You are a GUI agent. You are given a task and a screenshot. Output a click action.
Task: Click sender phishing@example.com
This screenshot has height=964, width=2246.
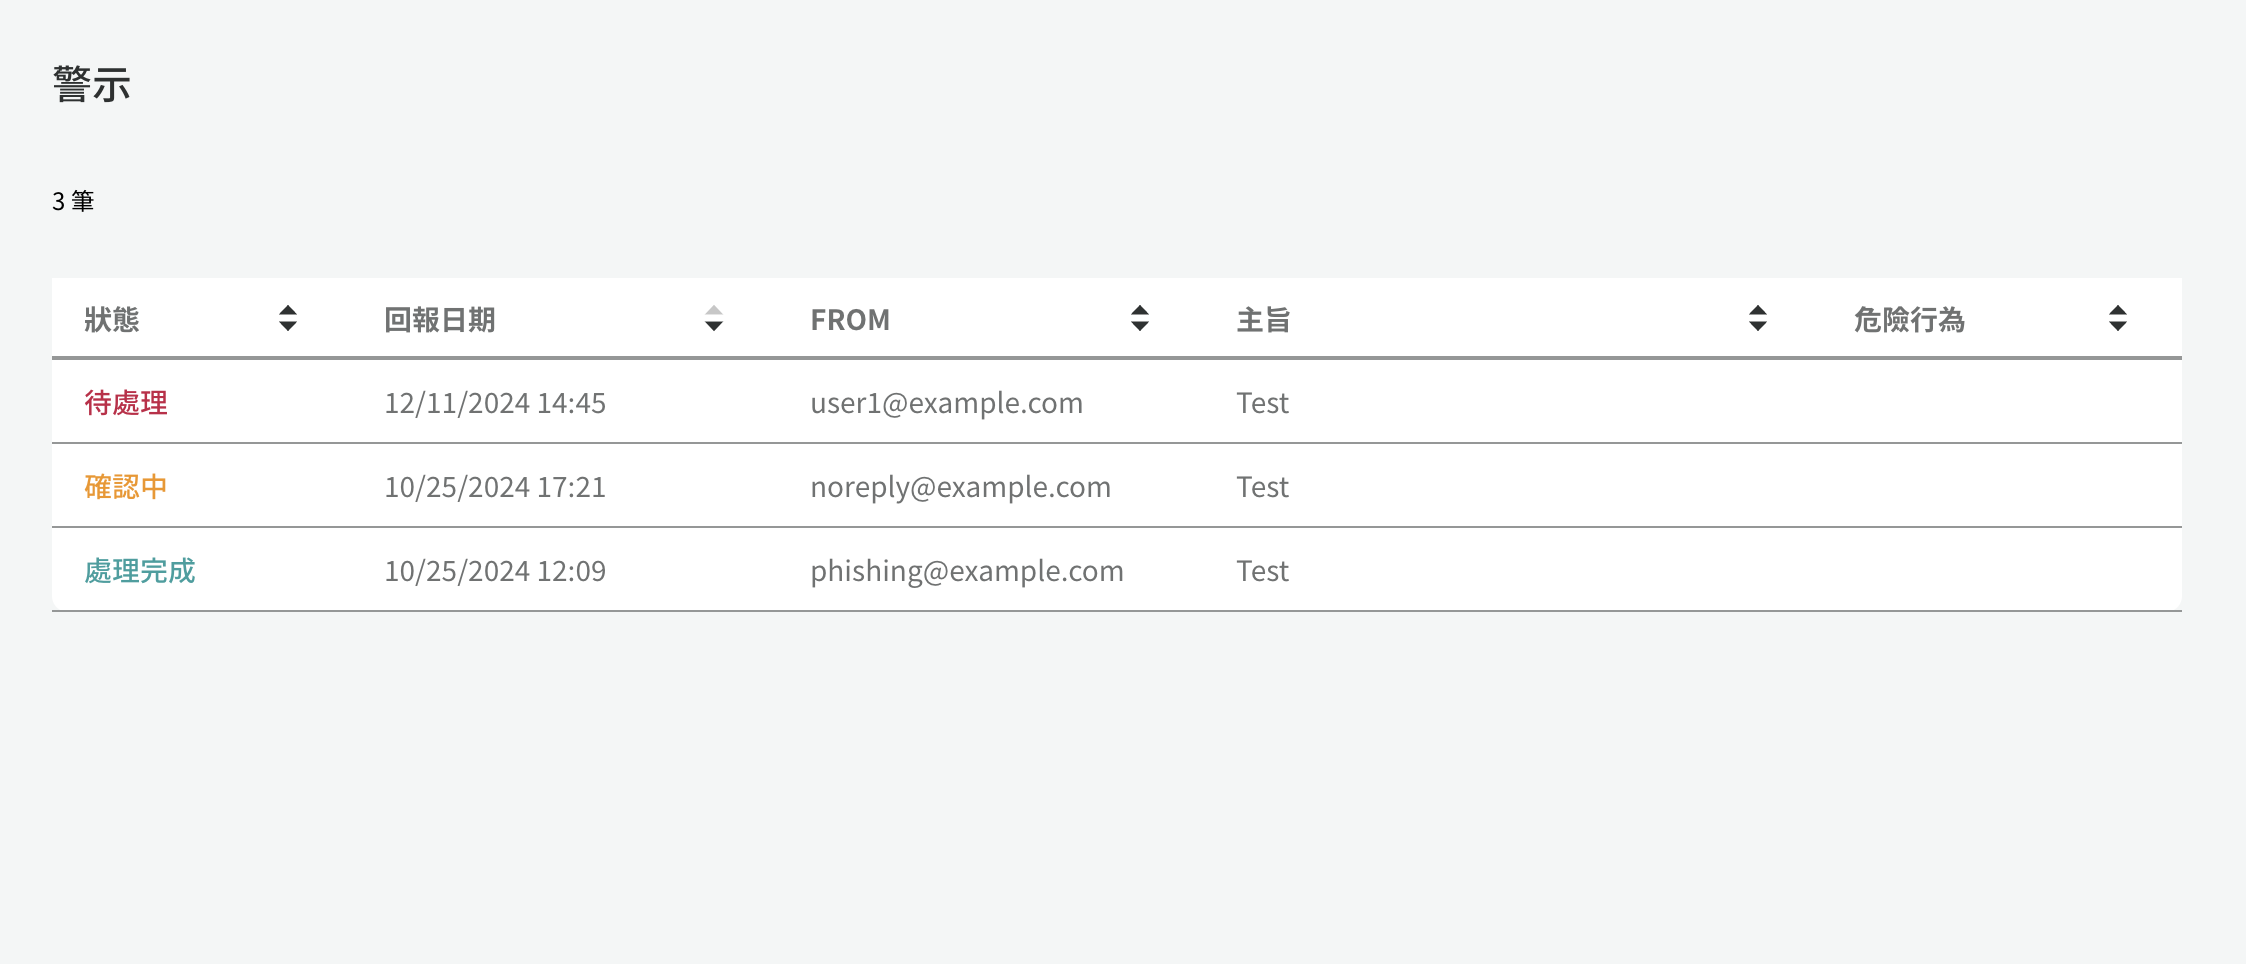click(x=967, y=571)
